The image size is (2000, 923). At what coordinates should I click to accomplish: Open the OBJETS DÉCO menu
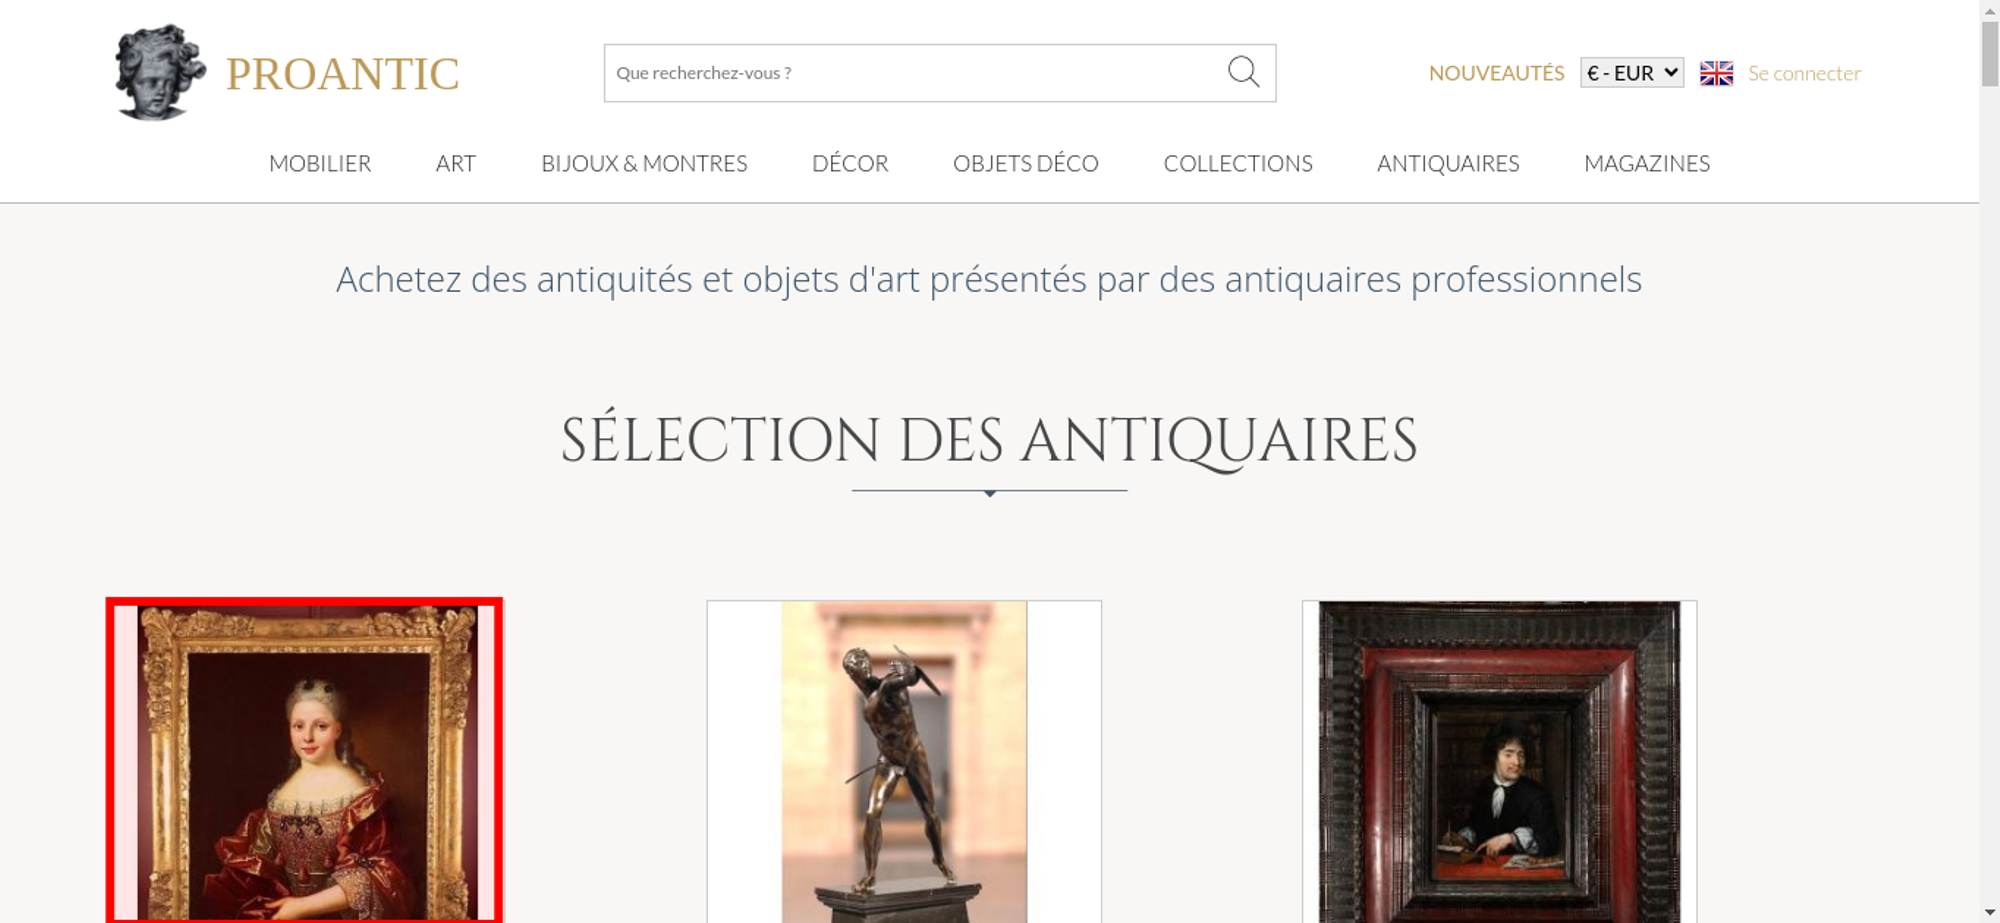[1026, 163]
